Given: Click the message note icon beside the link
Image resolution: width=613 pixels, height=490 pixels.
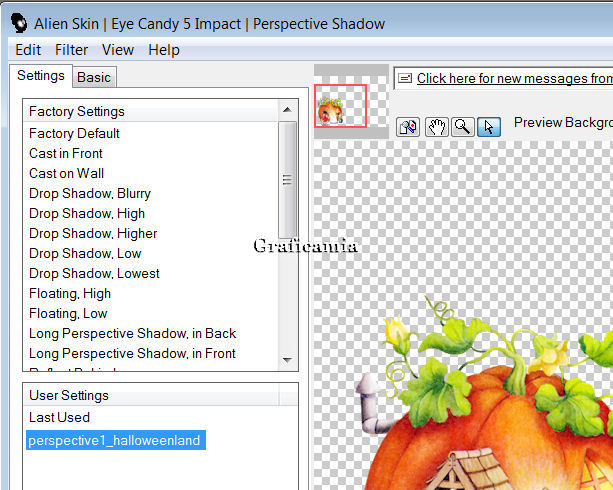Looking at the screenshot, I should coord(404,78).
